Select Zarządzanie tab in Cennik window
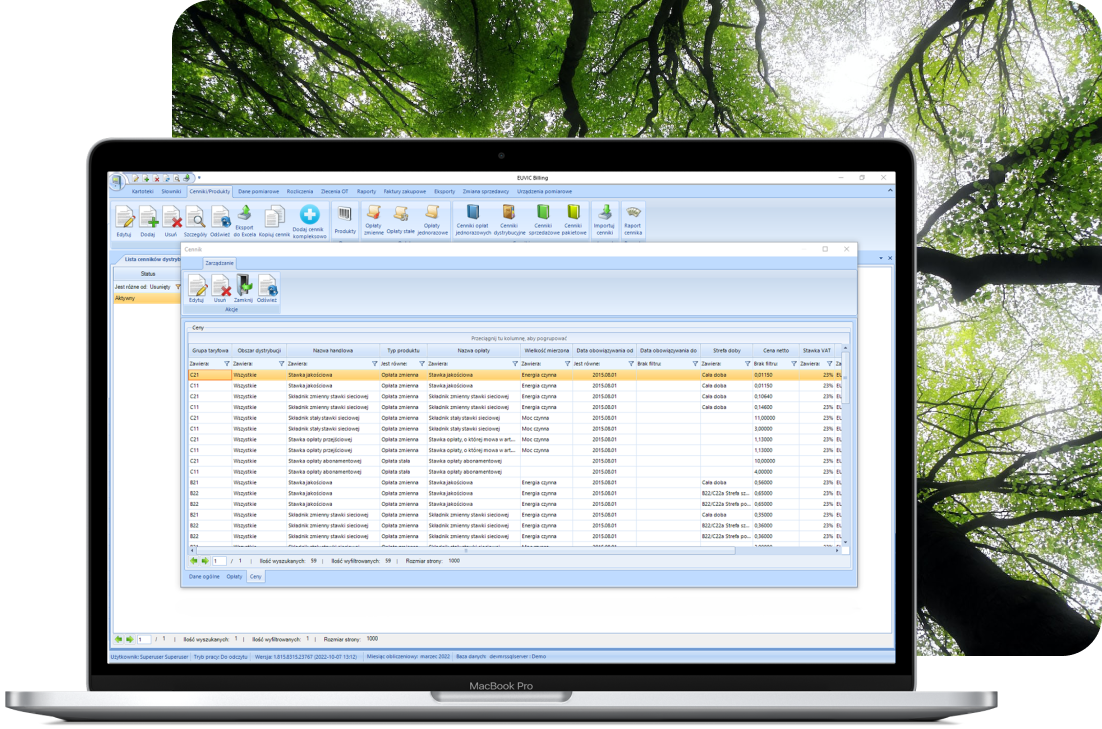This screenshot has height=729, width=1102. 219,263
